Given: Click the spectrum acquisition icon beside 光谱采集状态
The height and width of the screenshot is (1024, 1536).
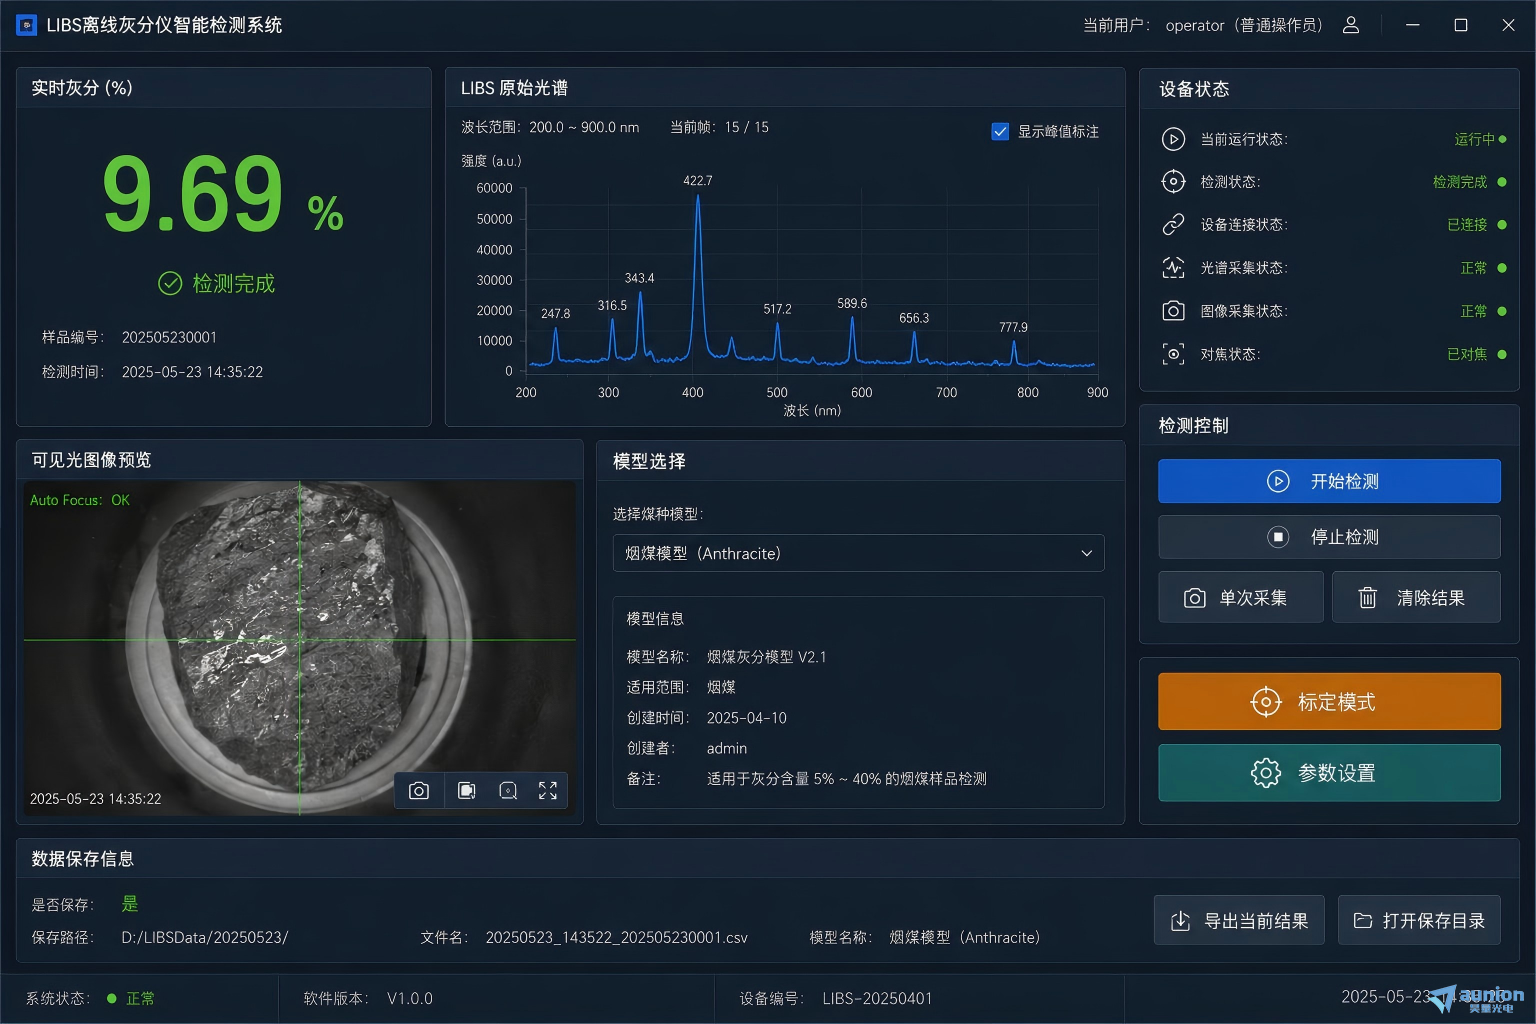Looking at the screenshot, I should [x=1173, y=268].
